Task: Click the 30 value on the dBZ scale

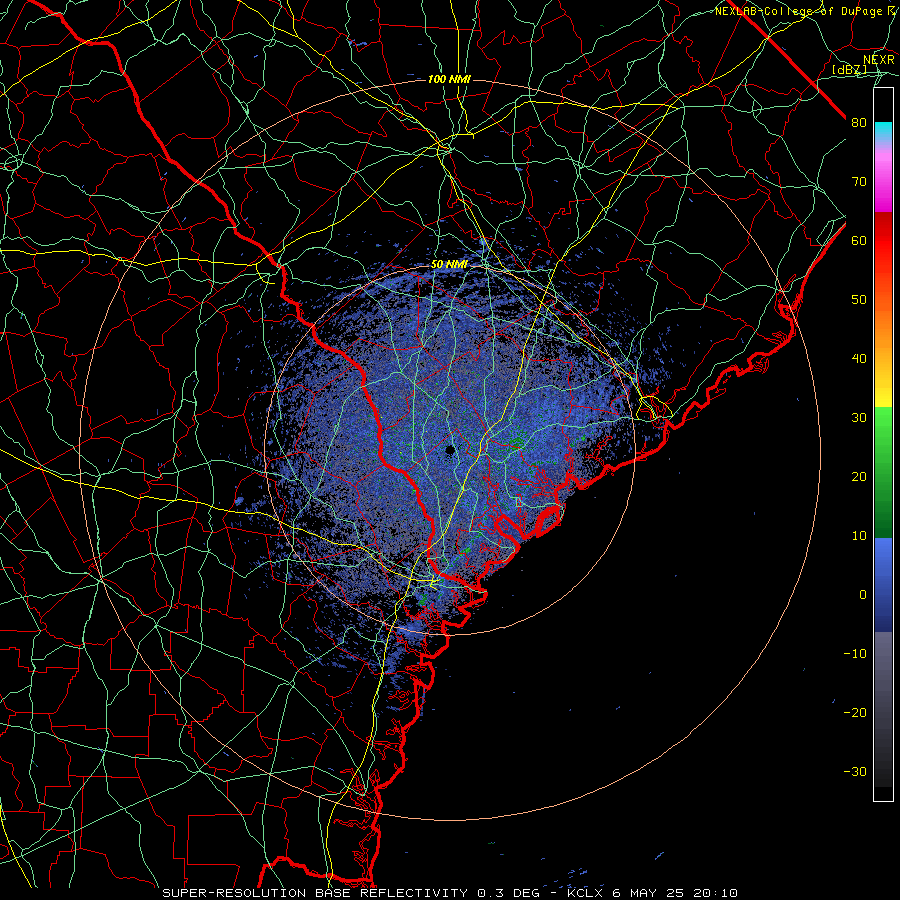Action: (x=859, y=417)
